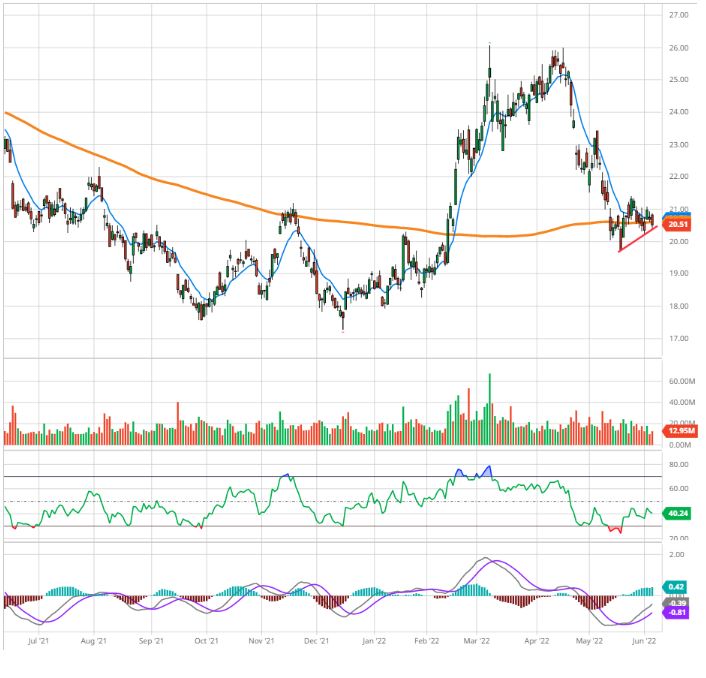Select the 26.00 price axis label
Image resolution: width=706 pixels, height=678 pixels.
[x=678, y=48]
